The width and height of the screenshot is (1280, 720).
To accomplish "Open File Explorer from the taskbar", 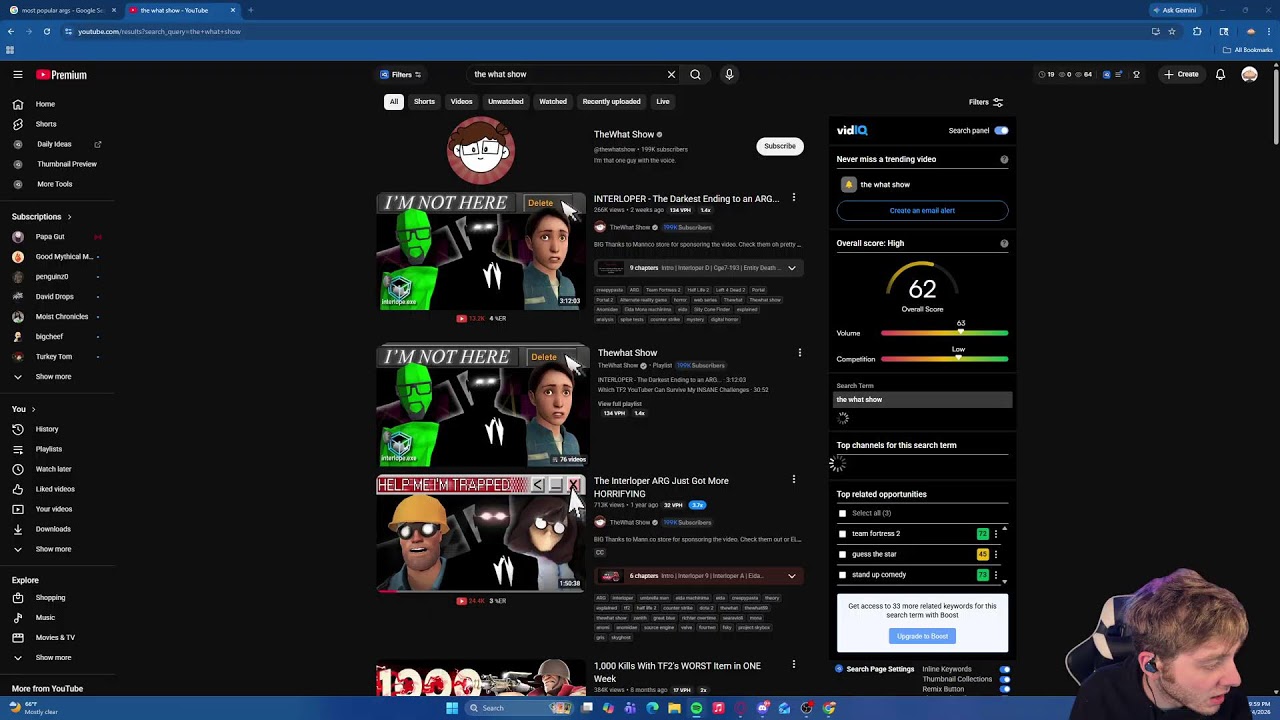I will tap(674, 708).
